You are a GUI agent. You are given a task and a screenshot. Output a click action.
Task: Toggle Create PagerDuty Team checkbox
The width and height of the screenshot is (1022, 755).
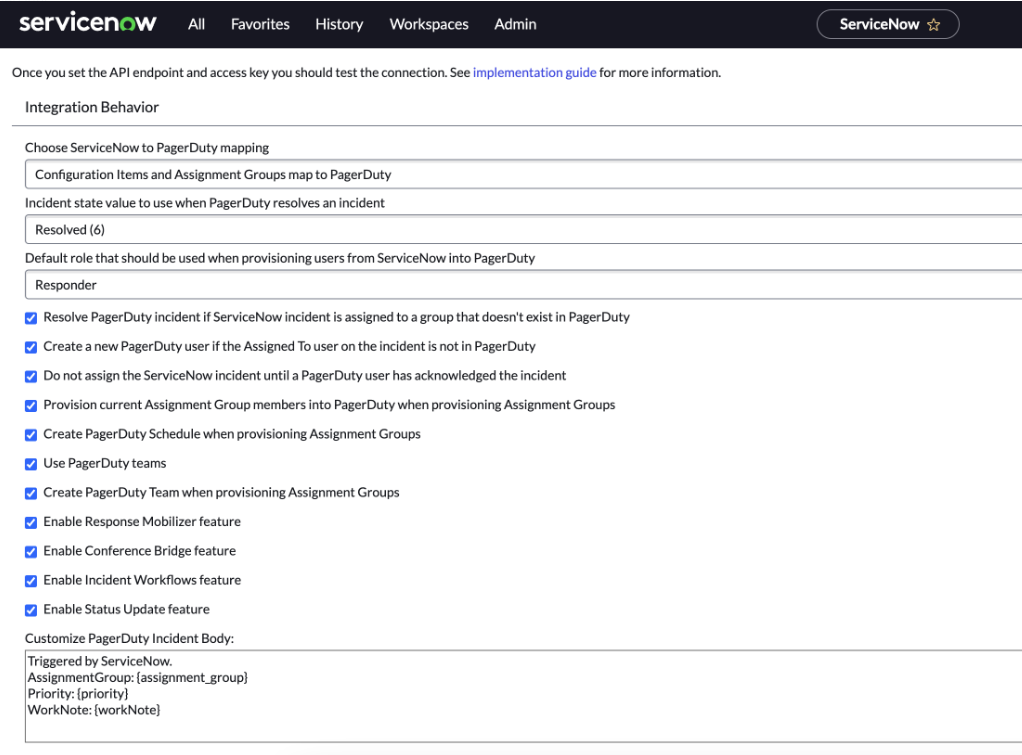tap(30, 492)
